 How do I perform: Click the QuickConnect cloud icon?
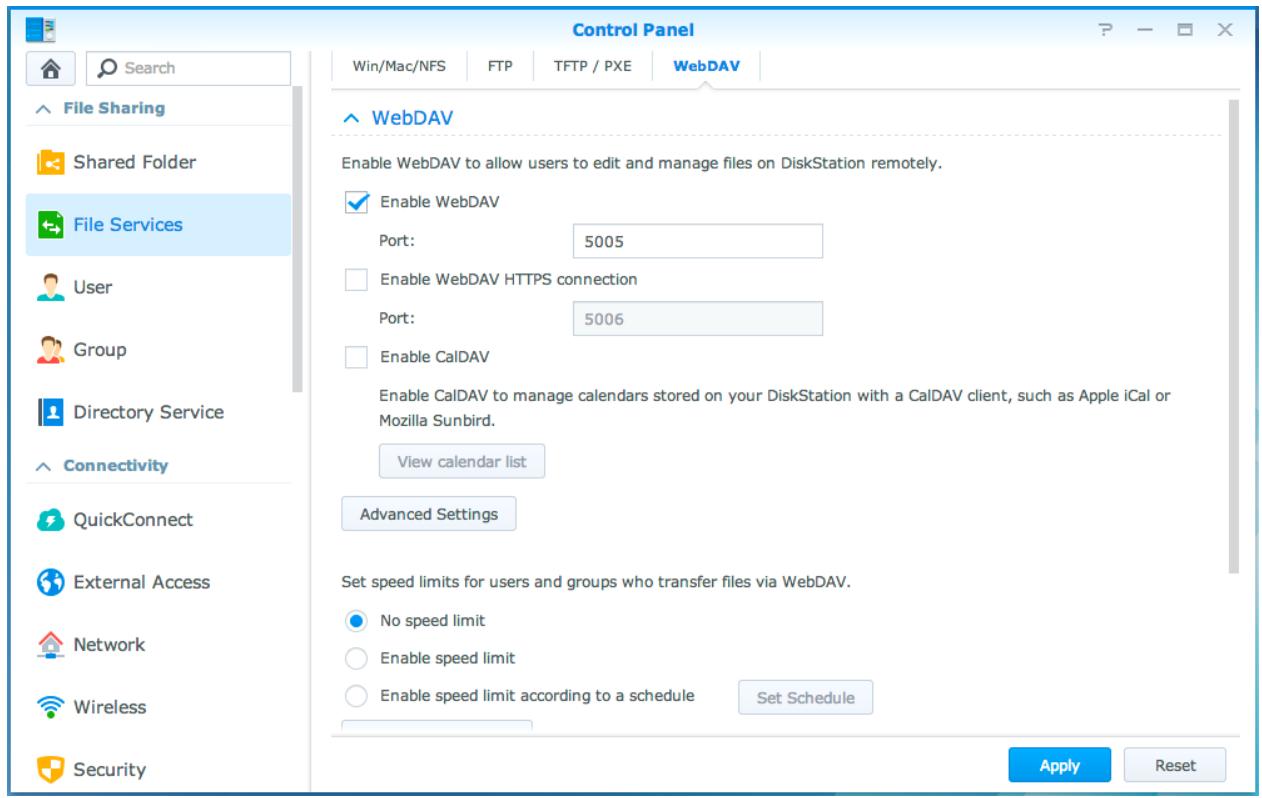click(50, 520)
